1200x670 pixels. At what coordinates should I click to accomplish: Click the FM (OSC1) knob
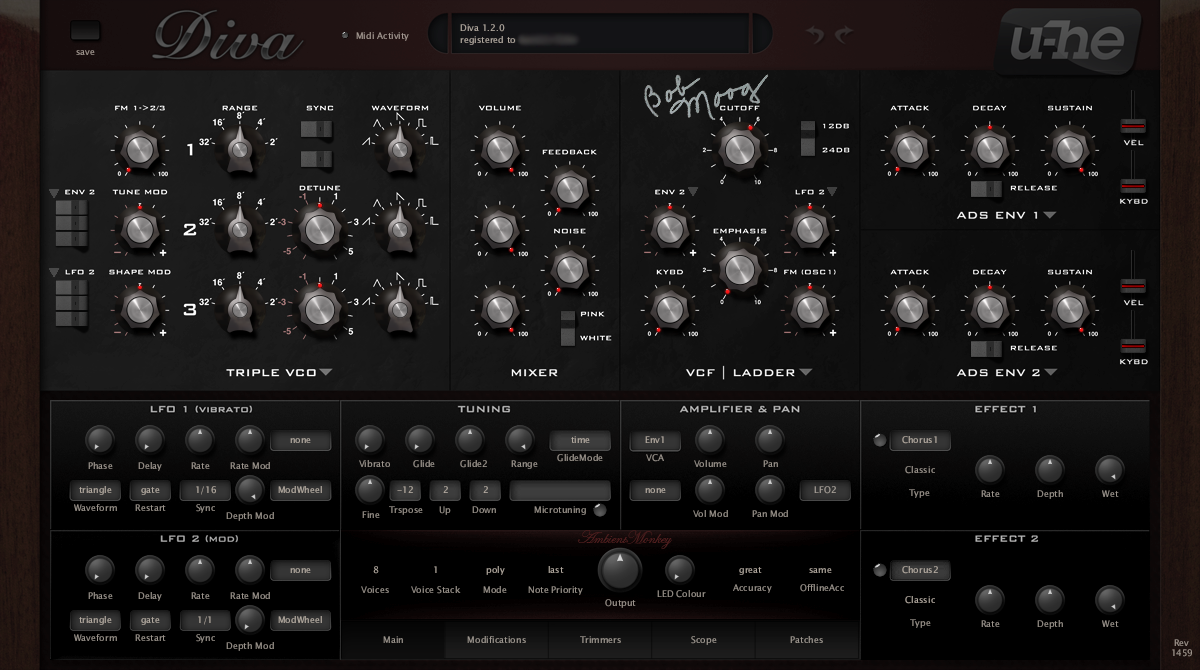tap(808, 309)
